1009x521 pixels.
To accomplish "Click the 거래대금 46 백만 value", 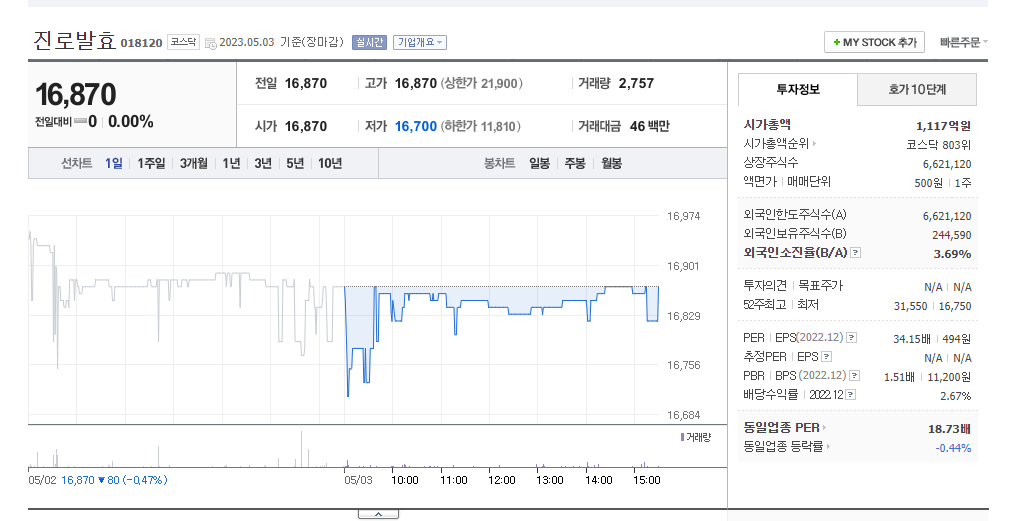I will pyautogui.click(x=649, y=126).
